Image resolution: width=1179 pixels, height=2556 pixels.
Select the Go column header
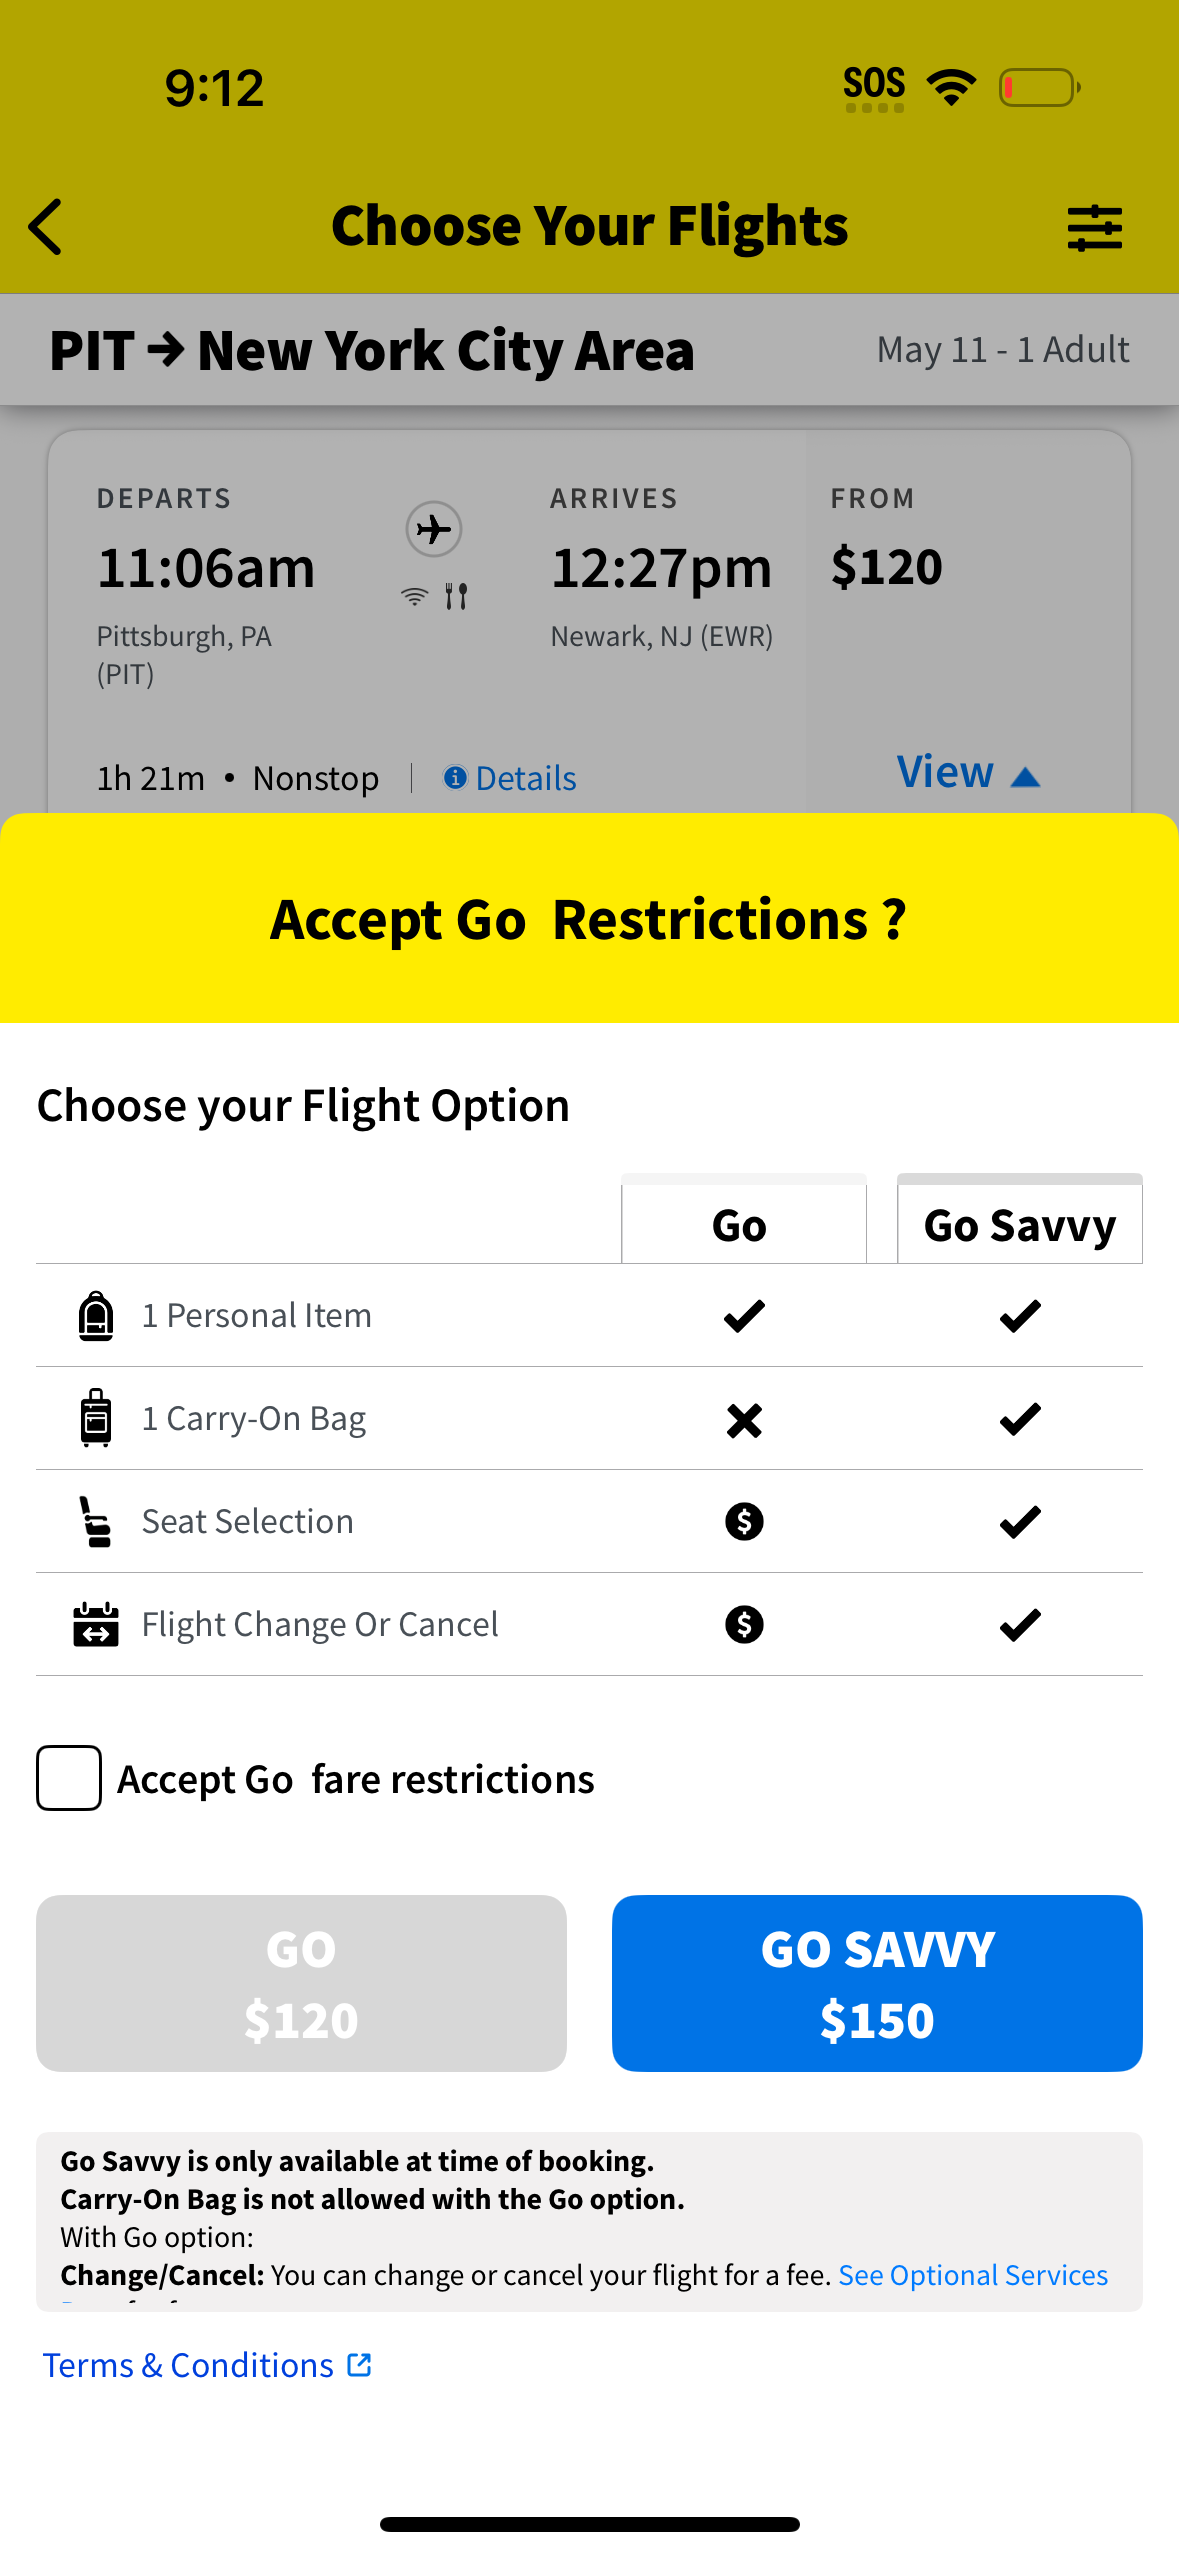tap(742, 1223)
